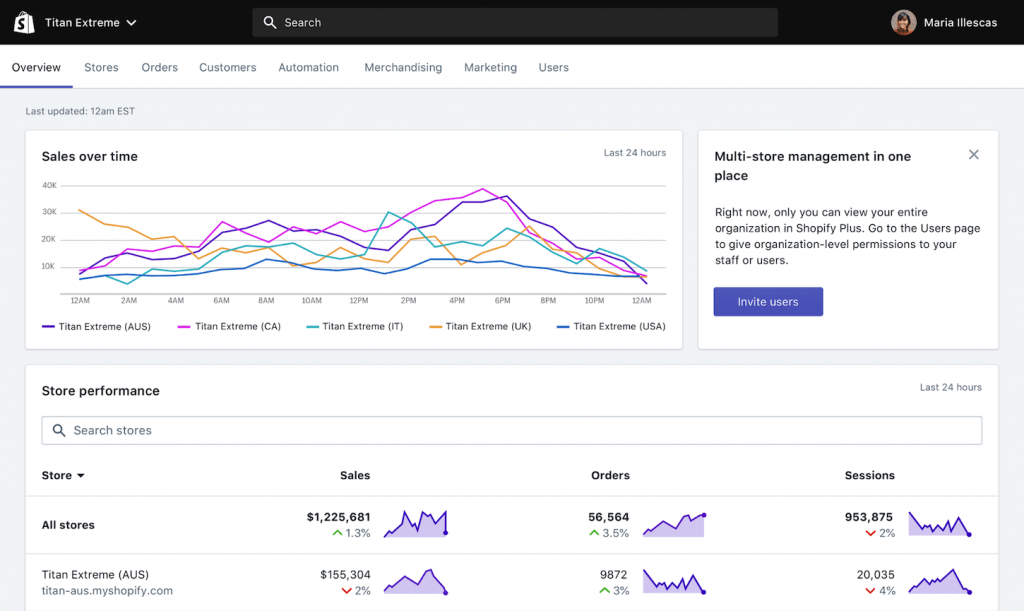This screenshot has height=611, width=1024.
Task: Click the Store performance heading
Action: (x=101, y=391)
